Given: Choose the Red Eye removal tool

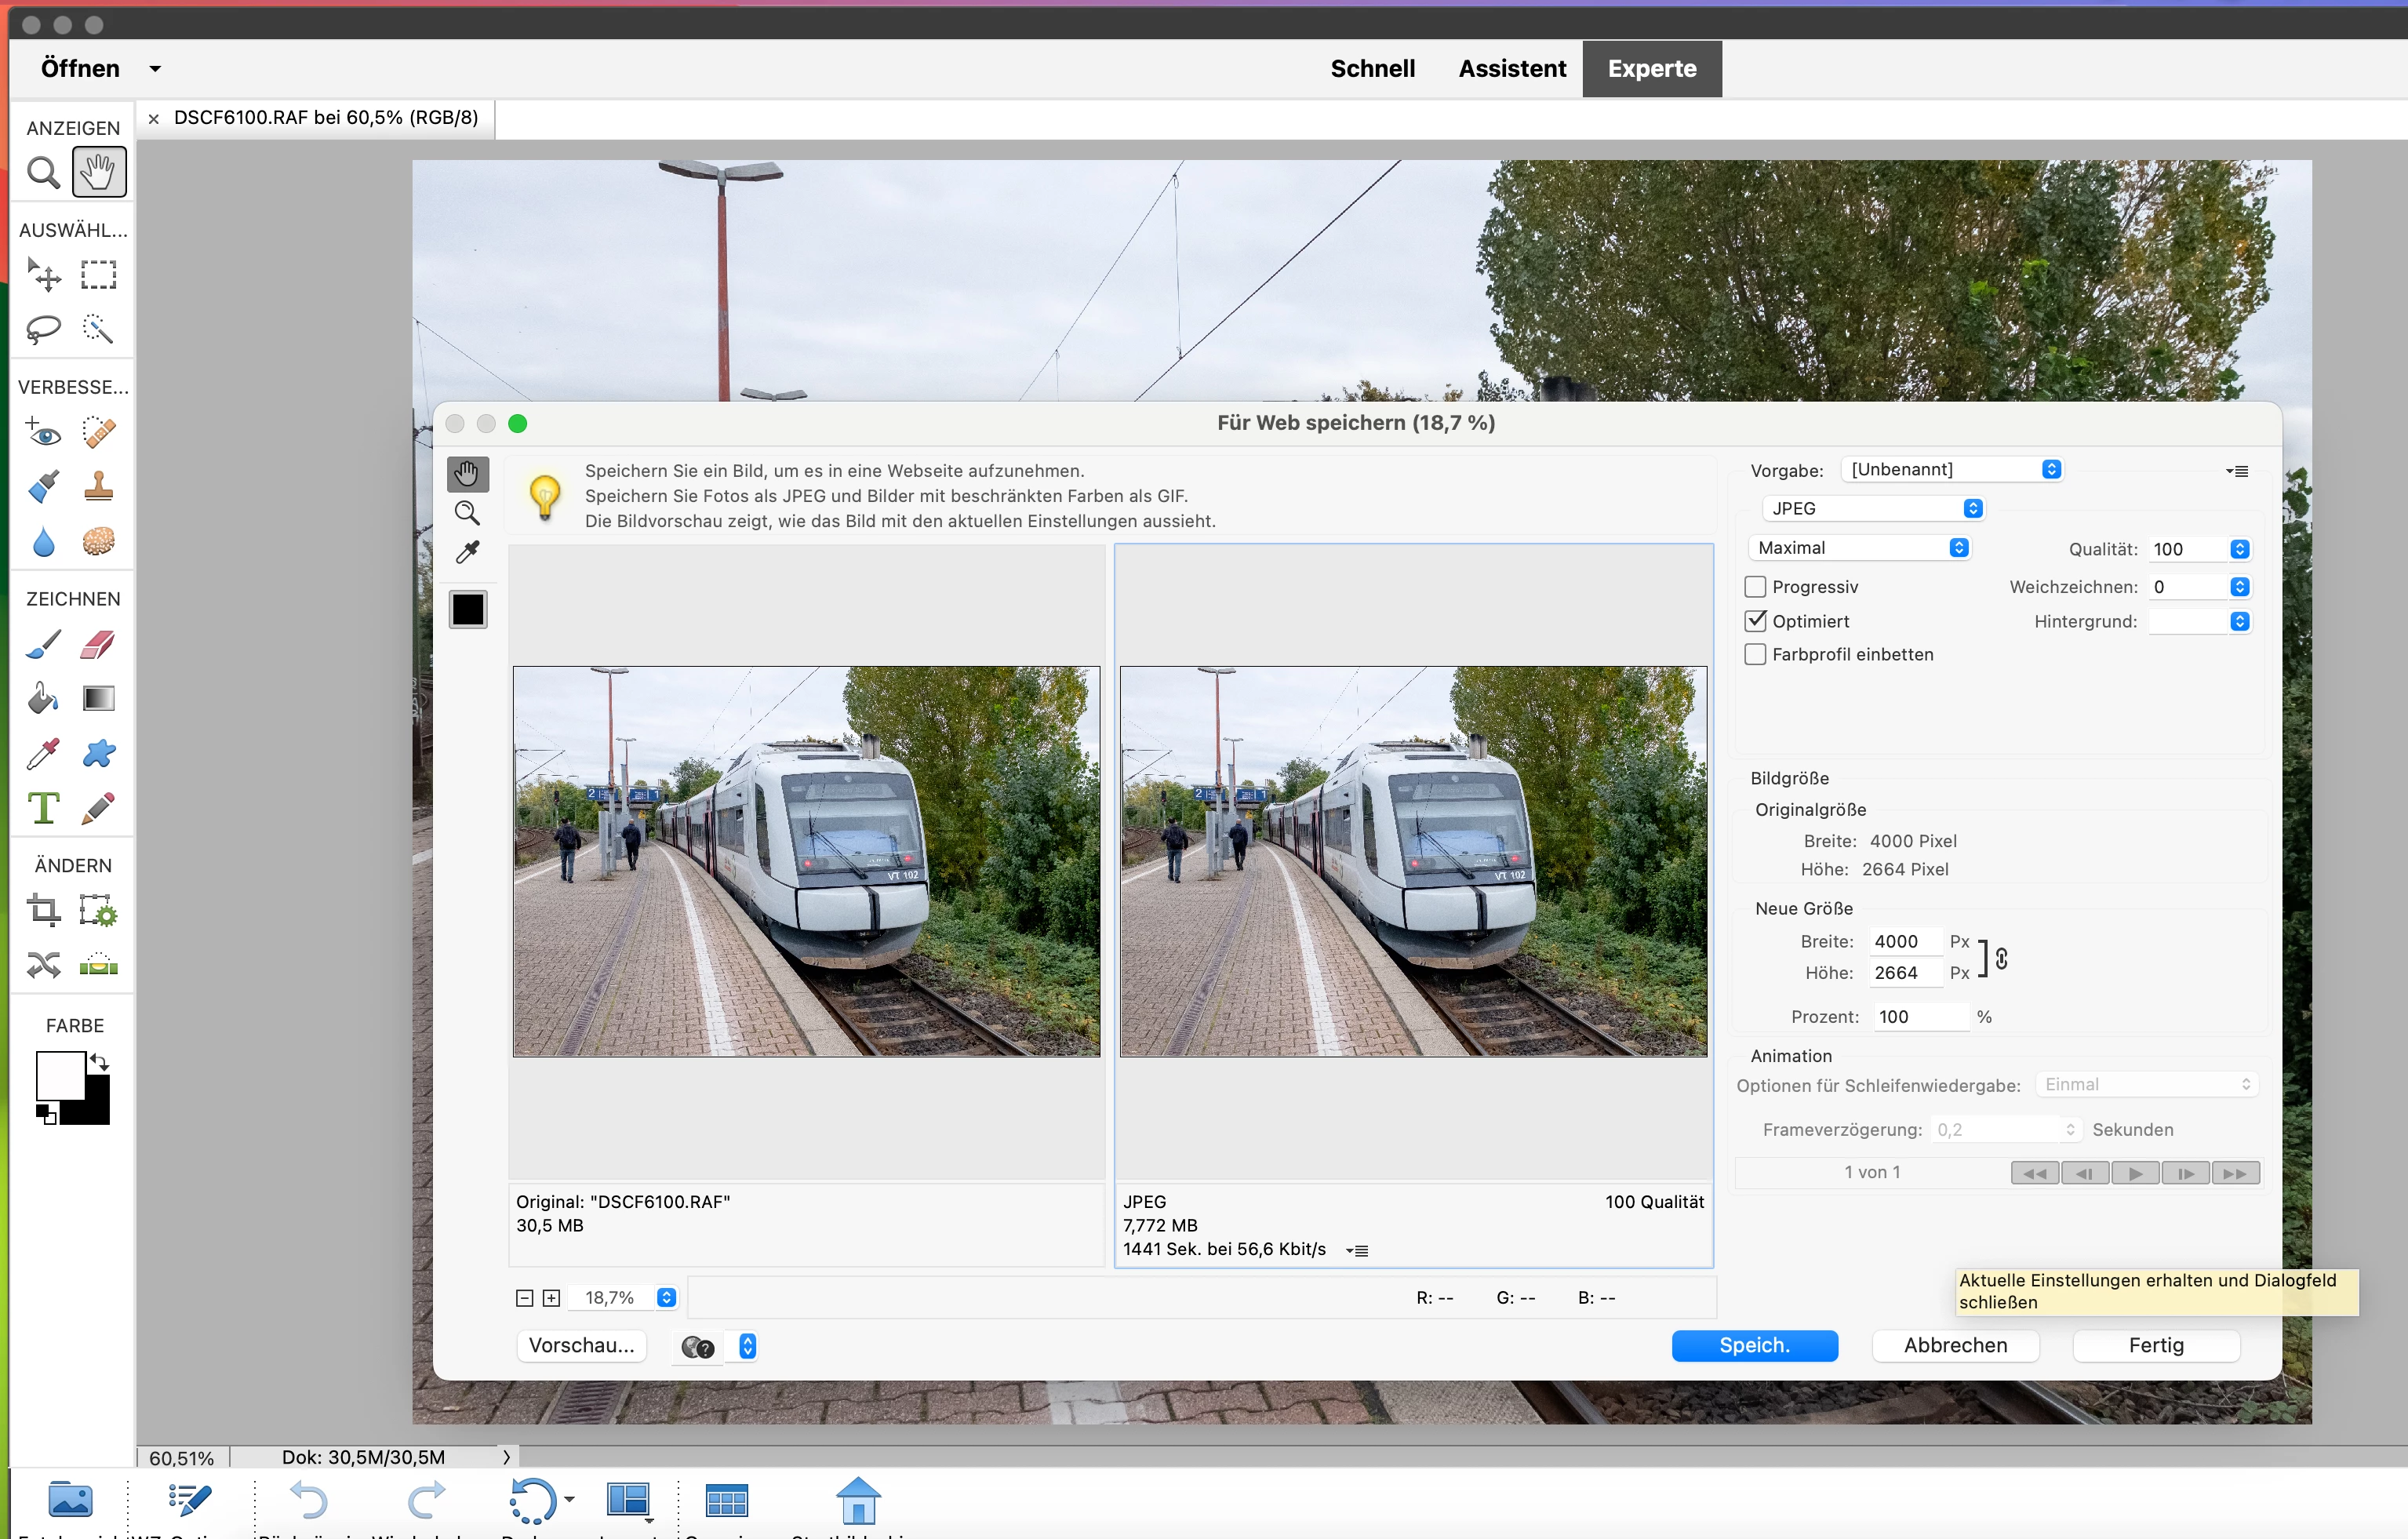Looking at the screenshot, I should [43, 432].
